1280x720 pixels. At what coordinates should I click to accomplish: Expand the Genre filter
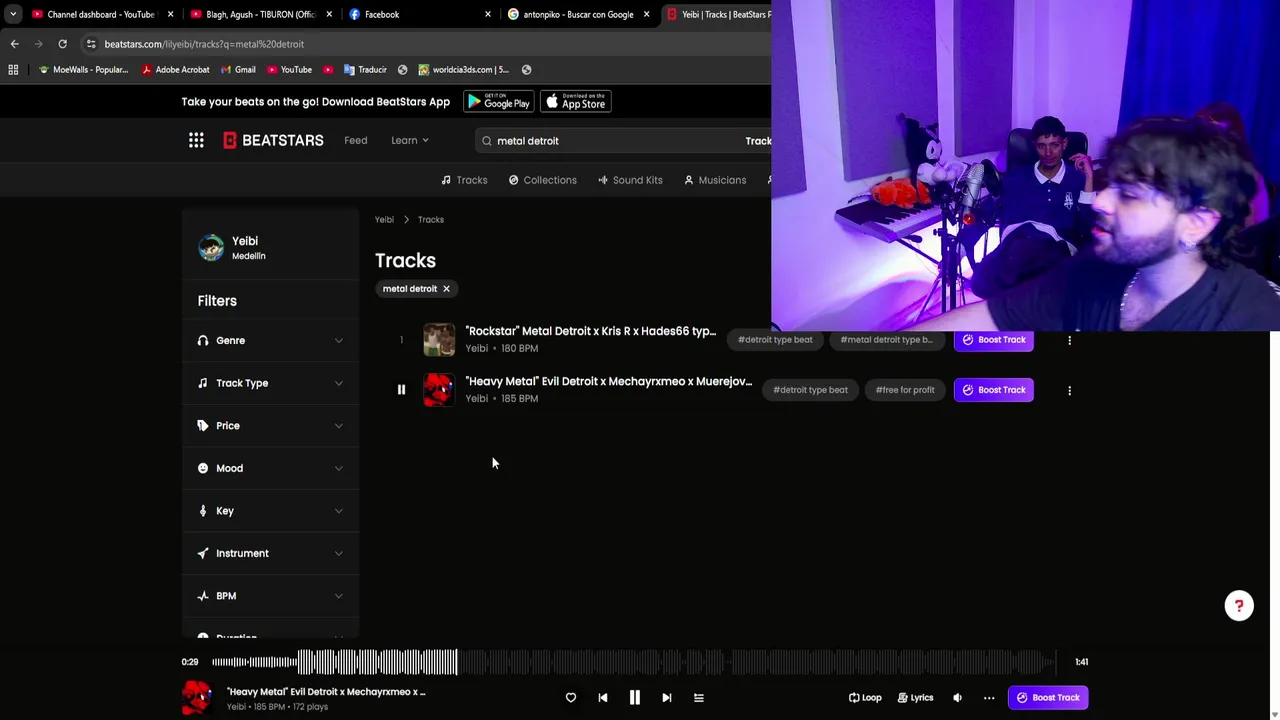pos(270,341)
